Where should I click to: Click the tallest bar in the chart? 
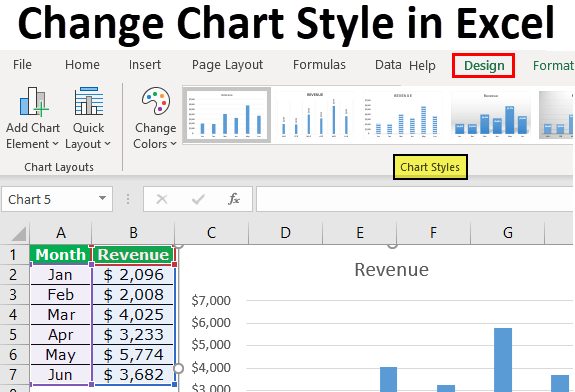coord(503,360)
